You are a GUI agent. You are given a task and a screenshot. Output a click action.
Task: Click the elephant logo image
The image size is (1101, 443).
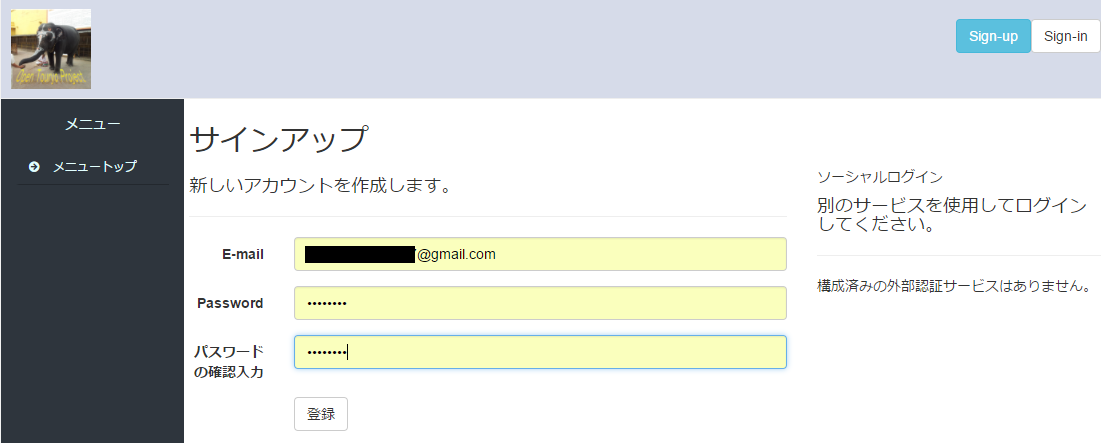(x=51, y=48)
